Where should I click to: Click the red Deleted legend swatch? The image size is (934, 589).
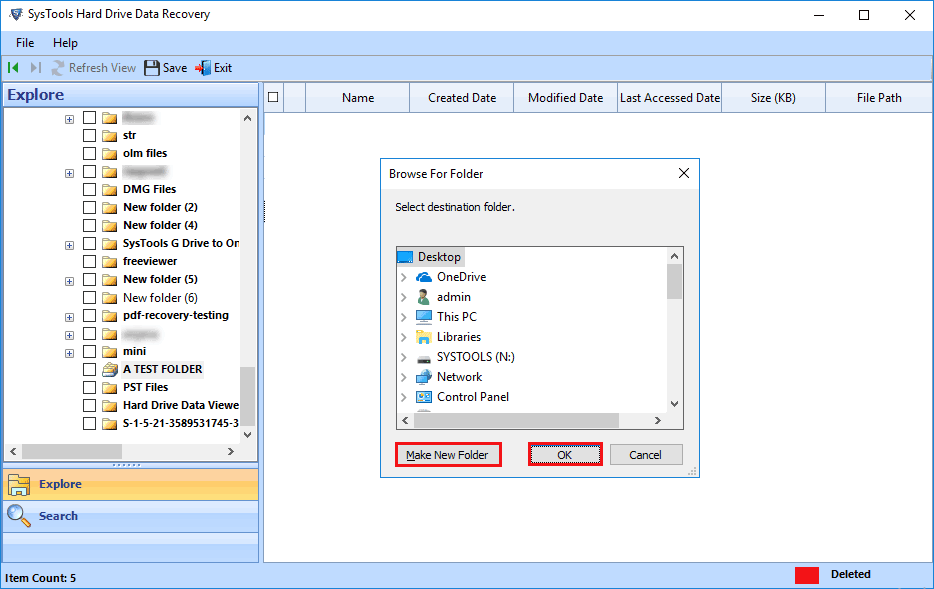pos(807,575)
